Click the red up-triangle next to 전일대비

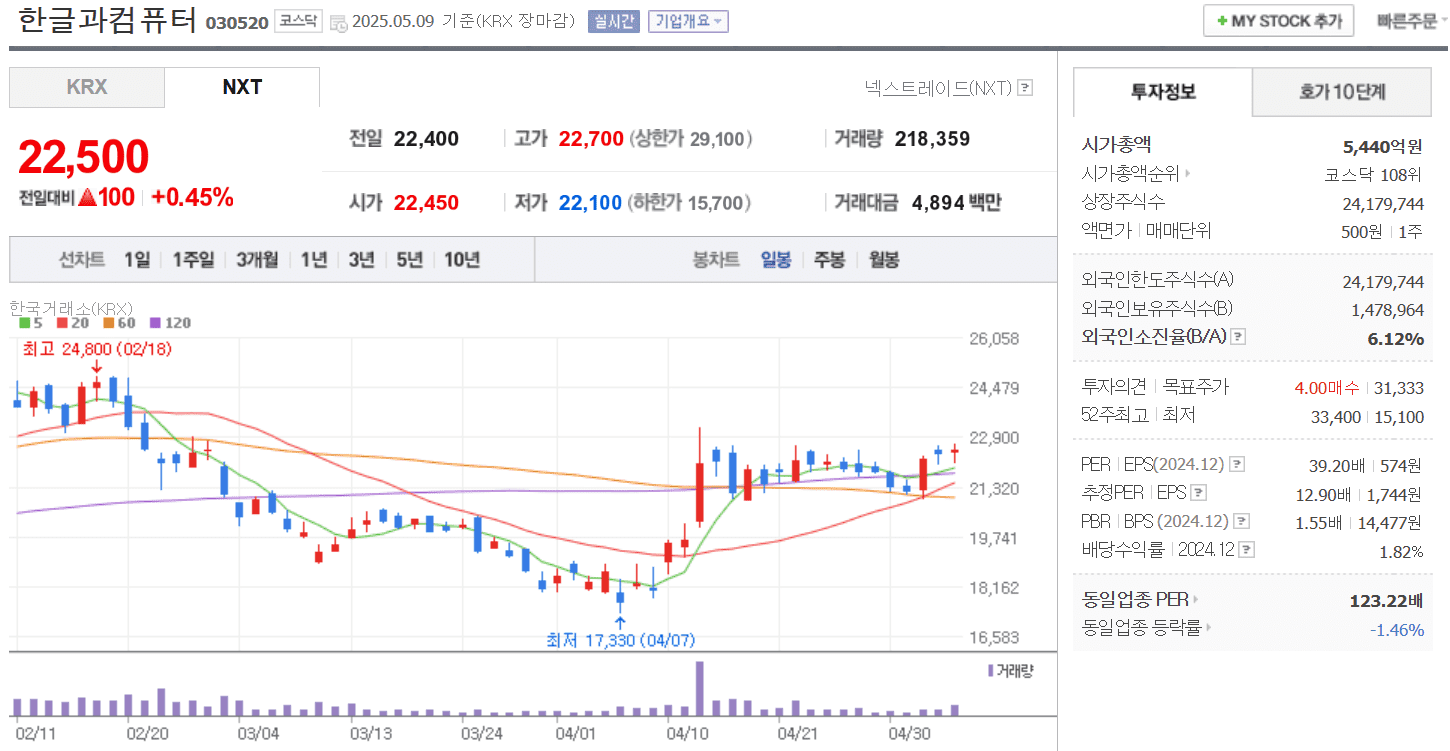coord(87,197)
